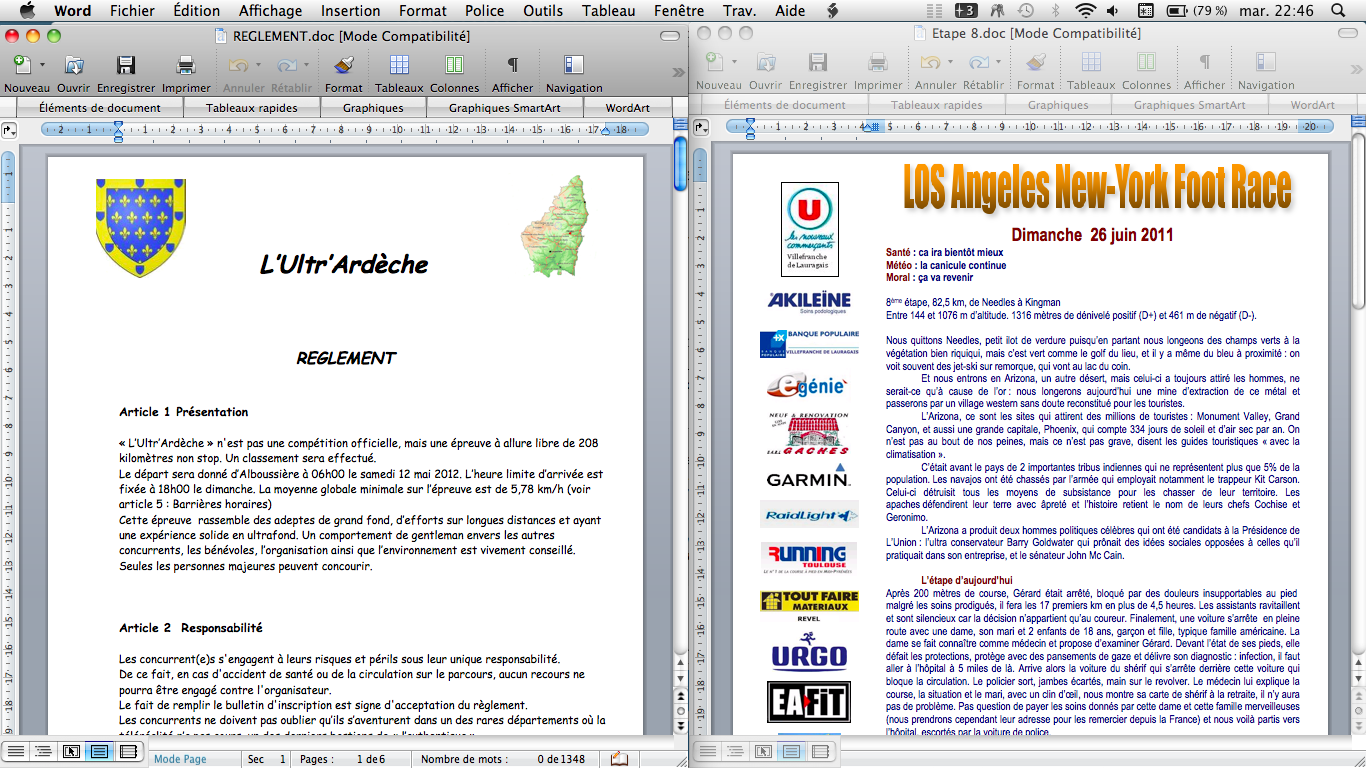This screenshot has height=768, width=1366.
Task: Open the Nouveau dropdown arrow in REGLEMENT.doc
Action: pos(42,66)
